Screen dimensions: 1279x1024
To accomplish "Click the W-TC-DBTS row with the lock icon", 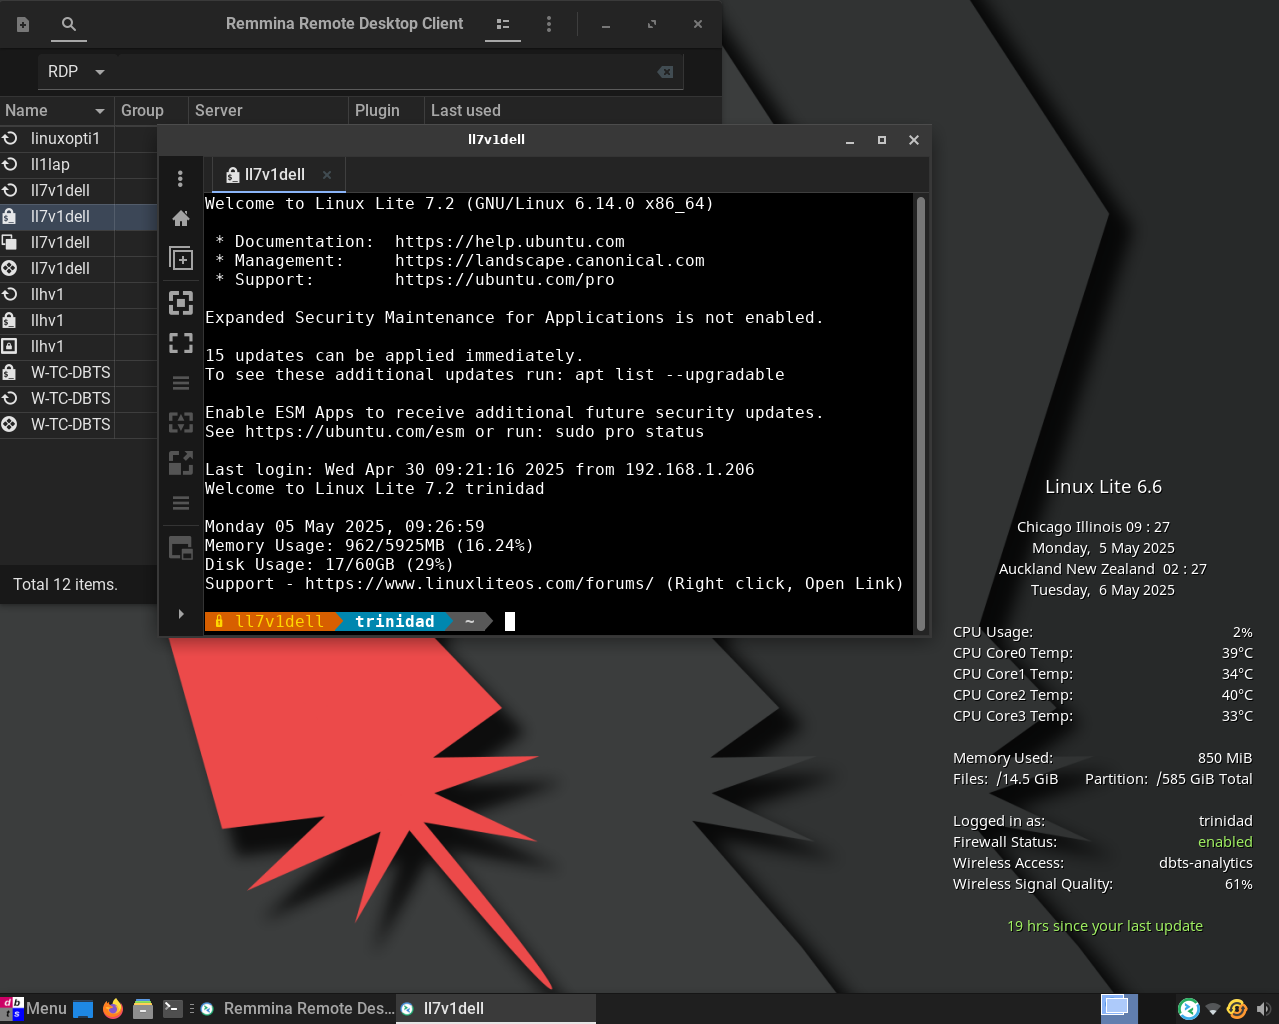I will (x=78, y=372).
